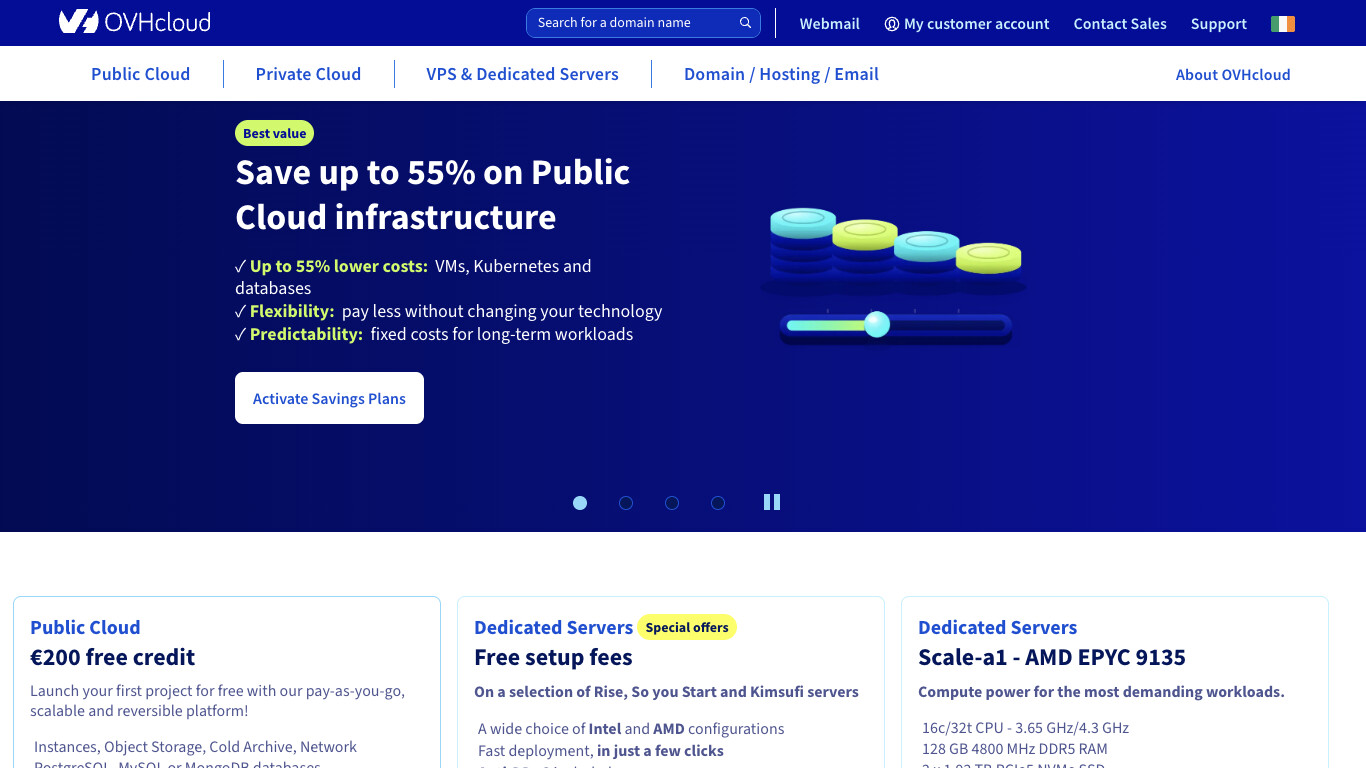
Task: Click '128 GB 4800 MHz DDR5 RAM' text
Action: click(x=1014, y=749)
